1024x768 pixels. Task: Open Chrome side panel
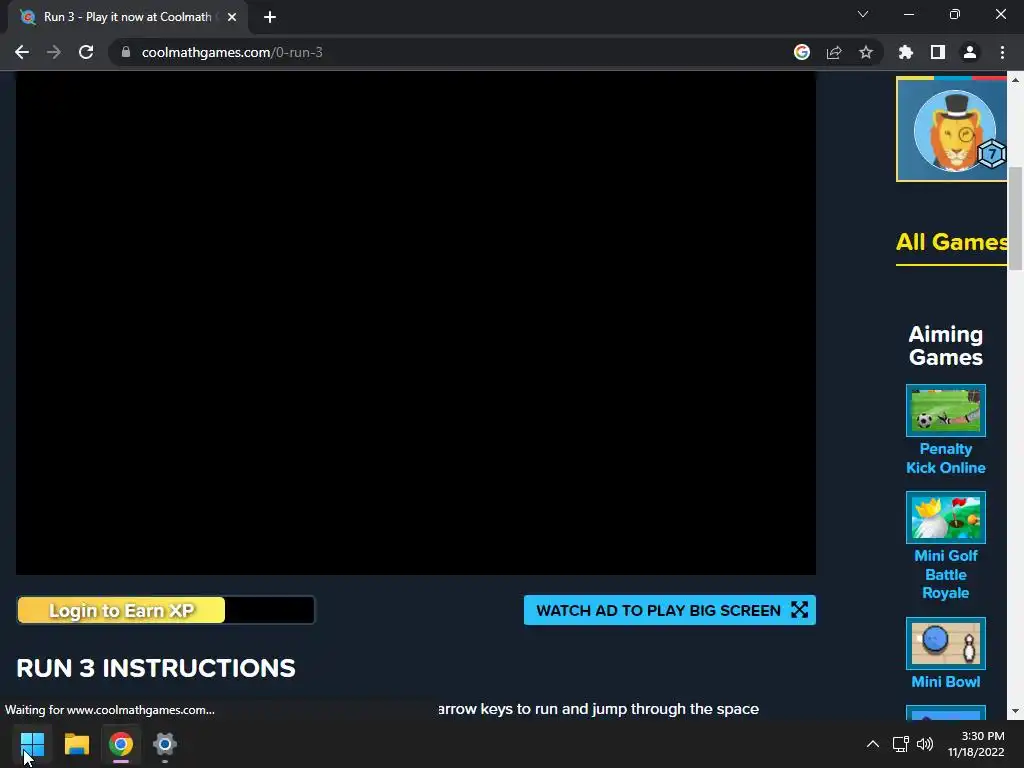coord(938,52)
